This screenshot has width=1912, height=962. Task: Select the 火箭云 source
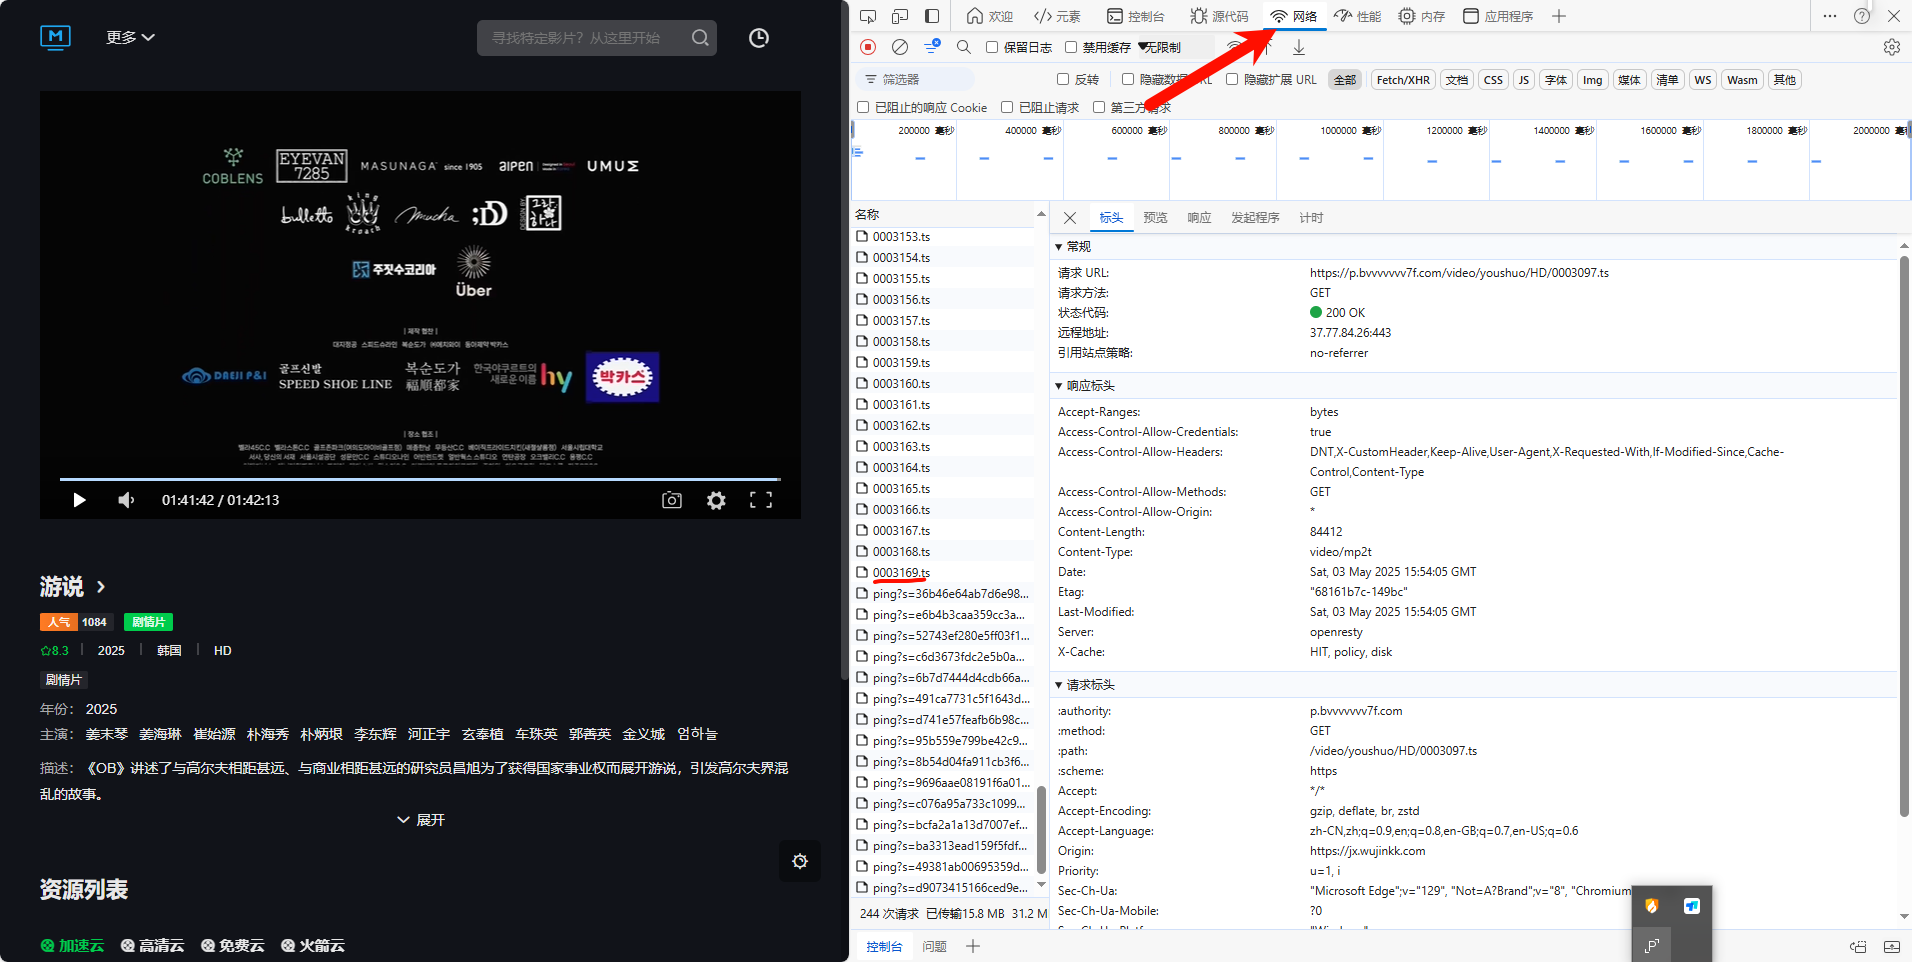coord(312,945)
